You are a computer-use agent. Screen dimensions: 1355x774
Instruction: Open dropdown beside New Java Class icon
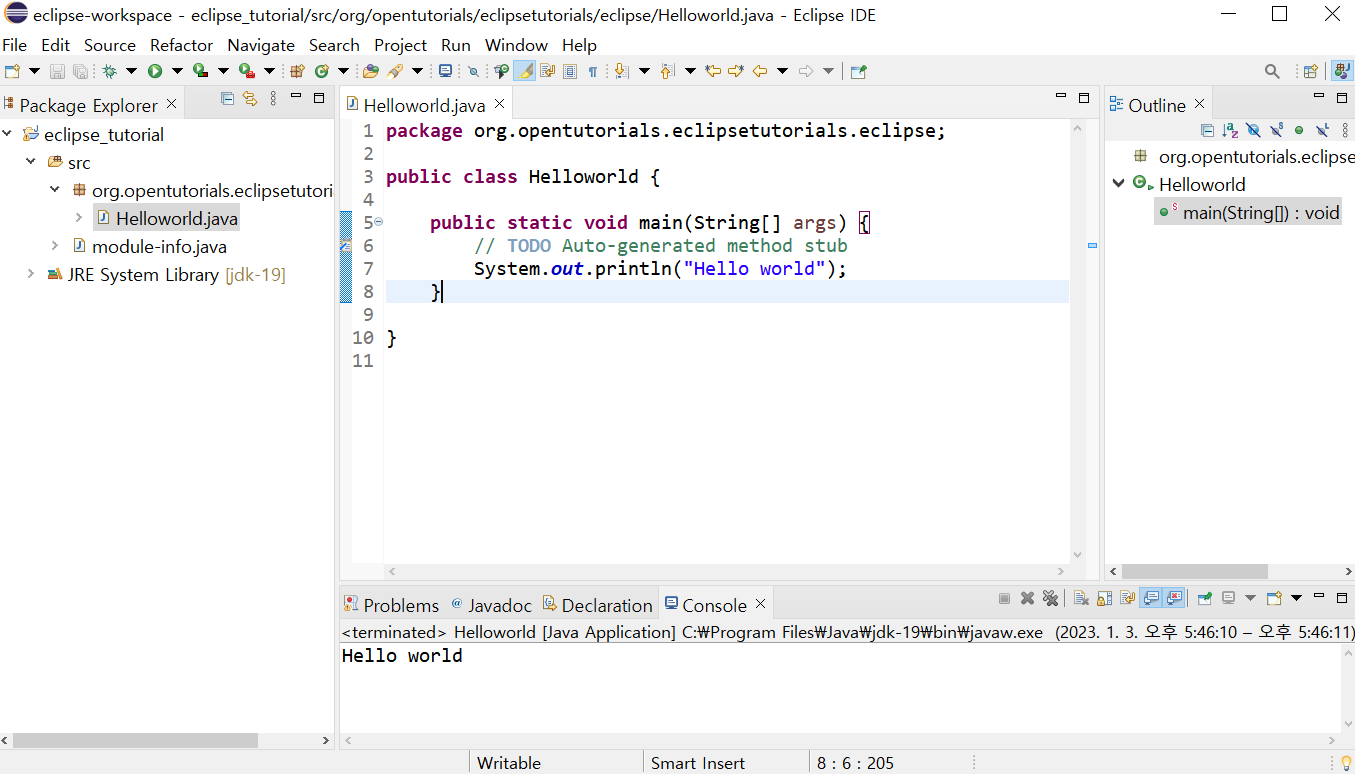(x=343, y=71)
